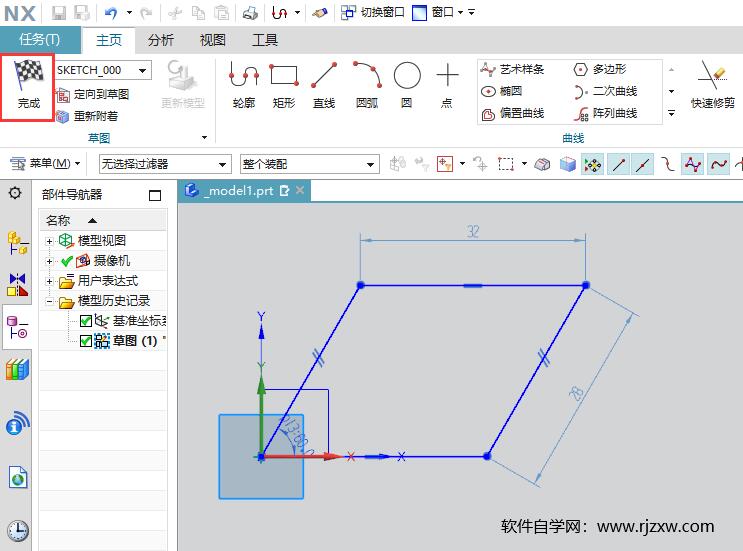Save the file with the floppy icon
The height and width of the screenshot is (551, 743).
[x=59, y=13]
